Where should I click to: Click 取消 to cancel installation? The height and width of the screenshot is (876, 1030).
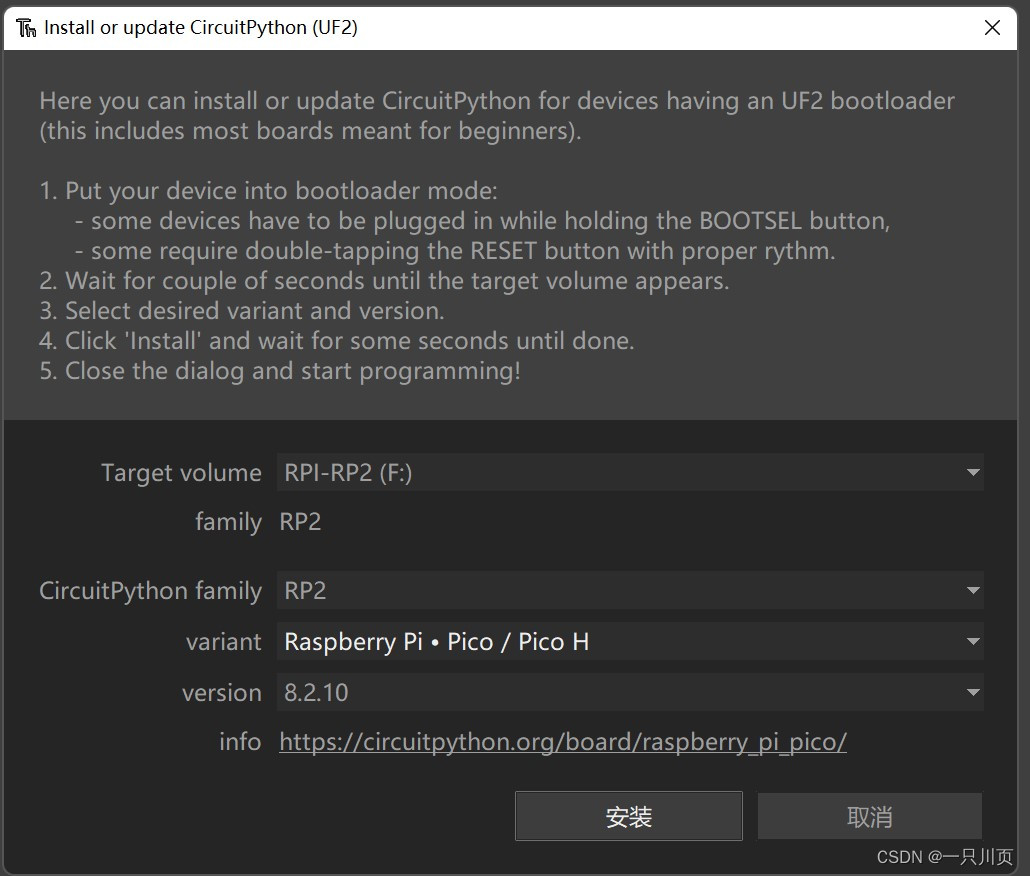(x=869, y=815)
